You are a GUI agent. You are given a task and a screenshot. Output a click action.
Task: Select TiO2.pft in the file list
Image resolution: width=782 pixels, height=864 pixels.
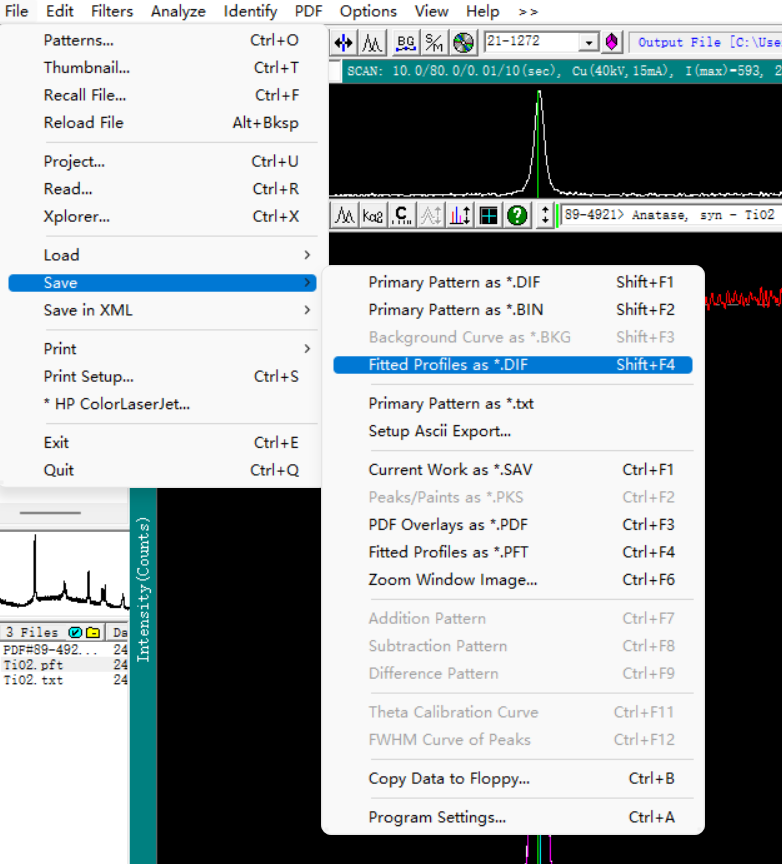point(35,665)
